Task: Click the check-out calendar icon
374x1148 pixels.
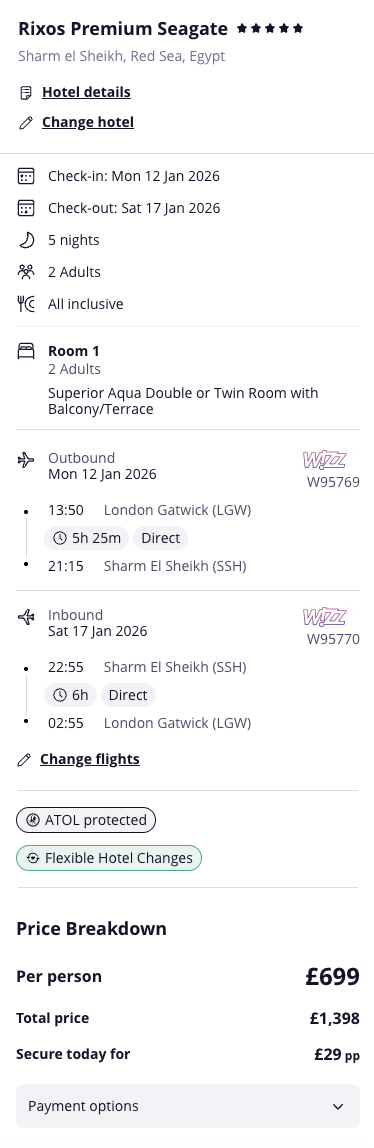Action: point(26,208)
